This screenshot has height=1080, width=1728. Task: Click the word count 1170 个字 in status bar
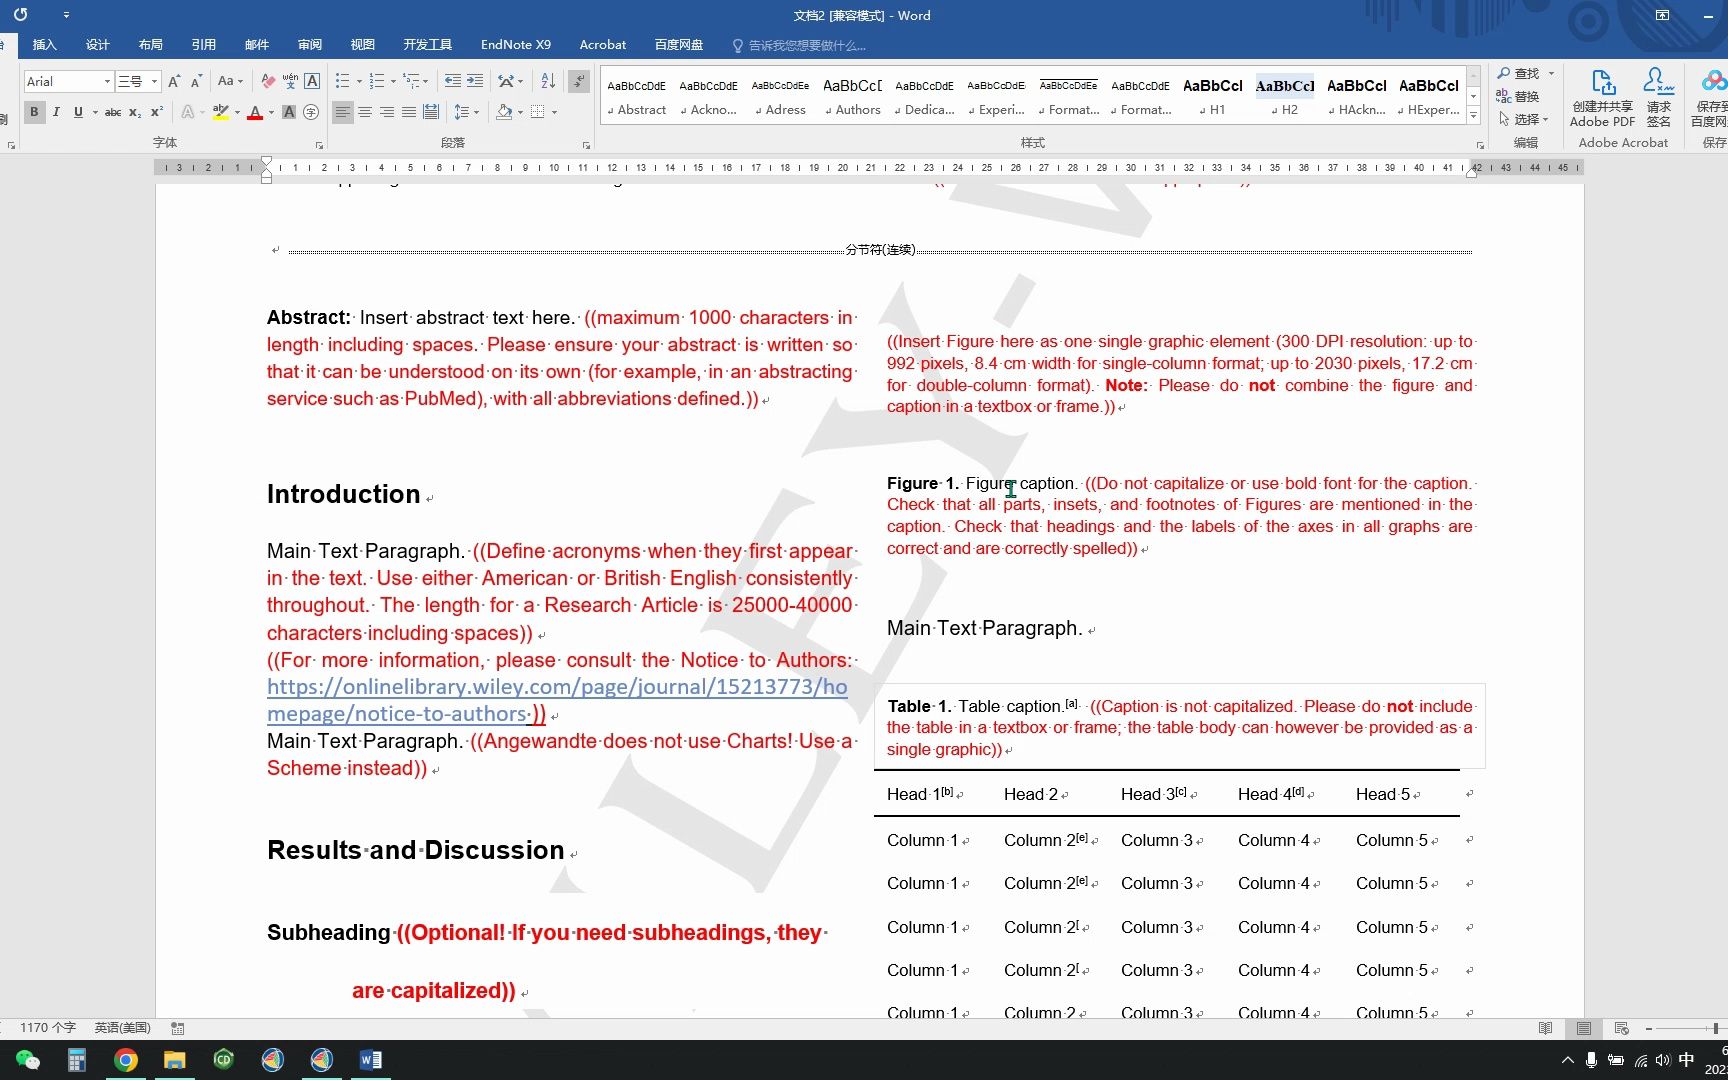pyautogui.click(x=48, y=1028)
